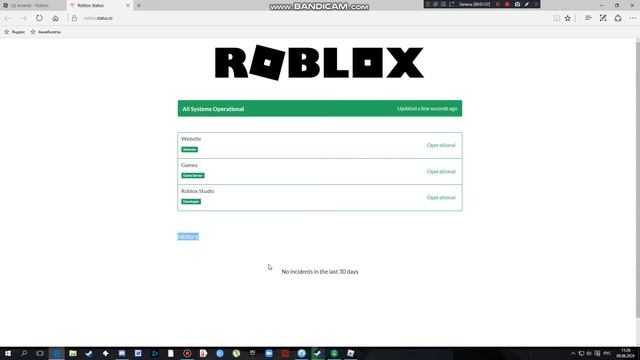
Task: Click the green Website tag badge
Action: click(189, 149)
